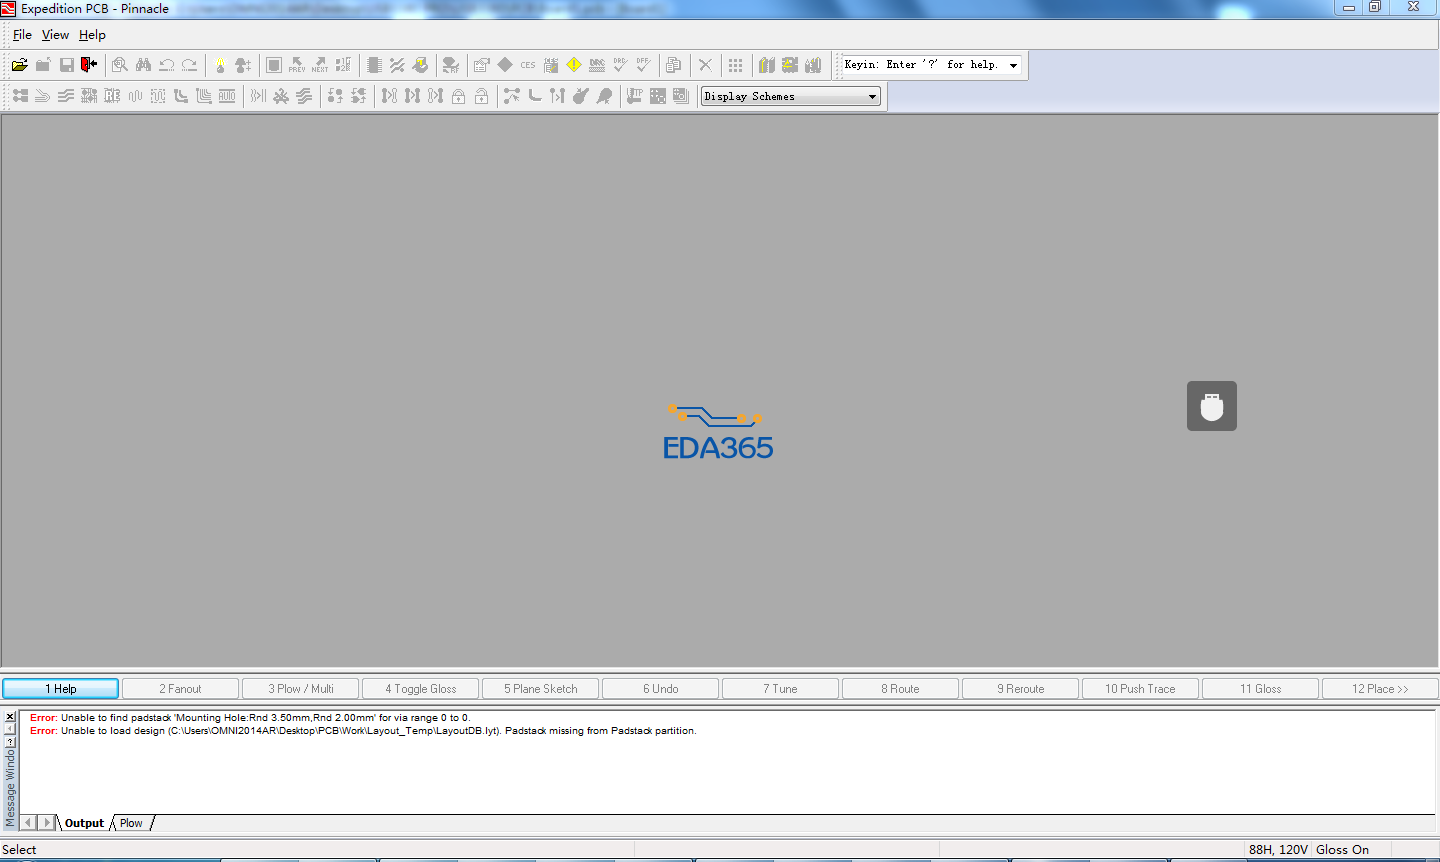The image size is (1440, 862).
Task: Click the yellow highlight lamp icon
Action: click(x=220, y=65)
